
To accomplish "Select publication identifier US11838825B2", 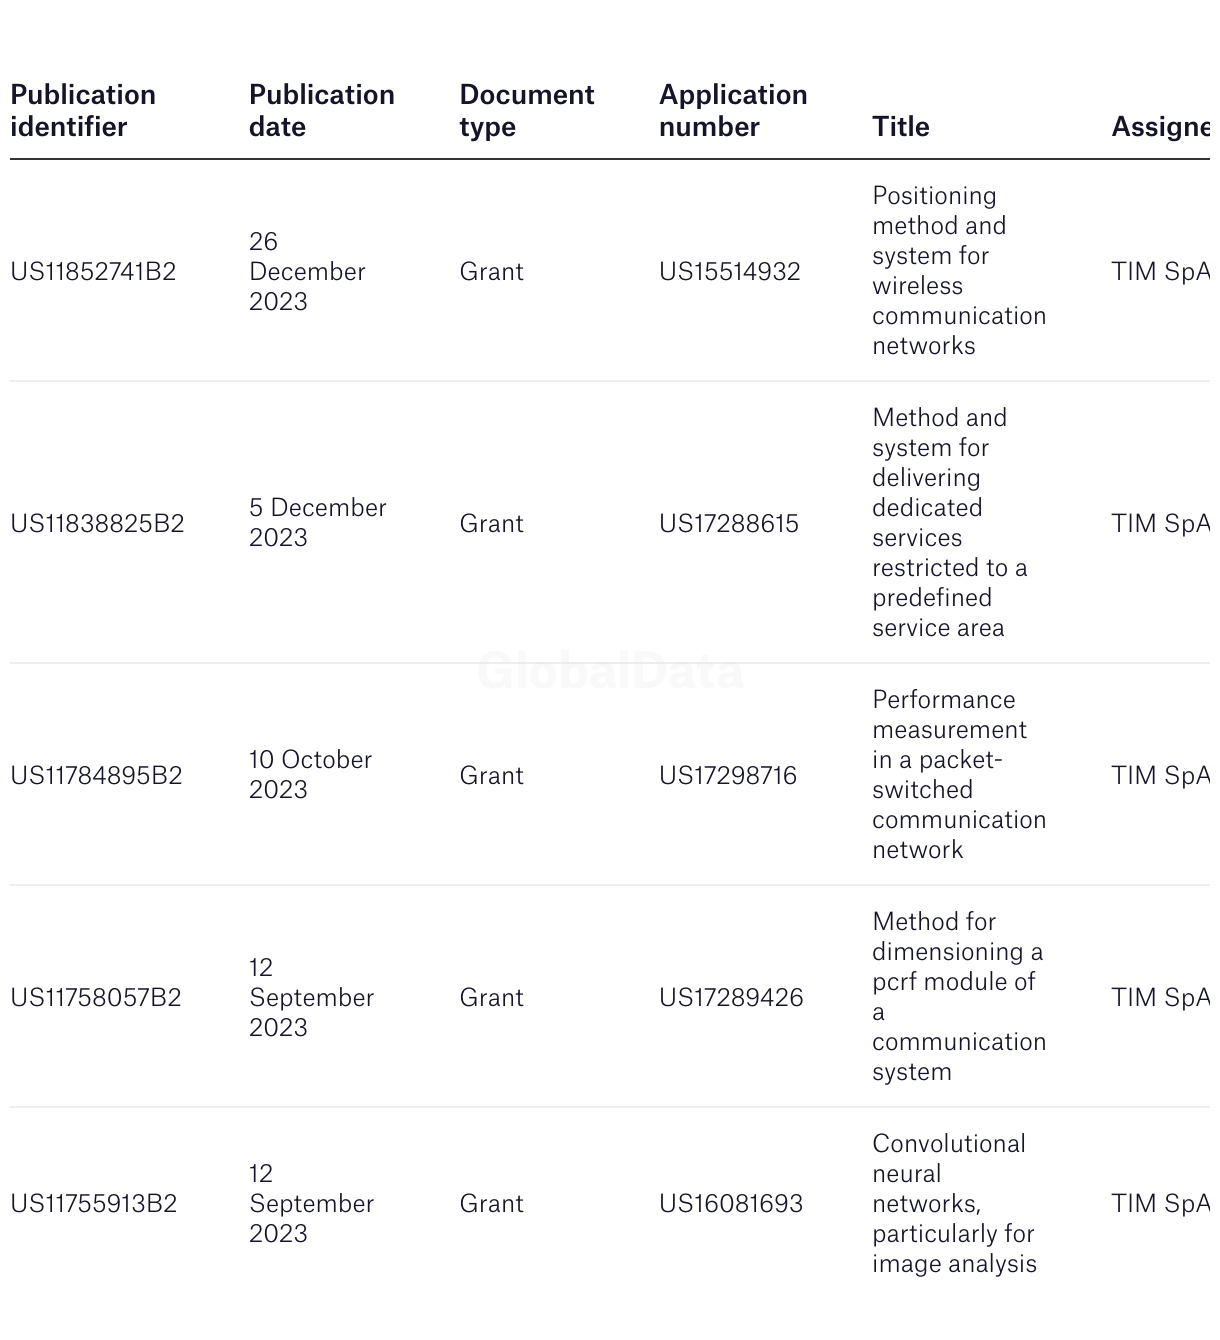I will tap(97, 524).
